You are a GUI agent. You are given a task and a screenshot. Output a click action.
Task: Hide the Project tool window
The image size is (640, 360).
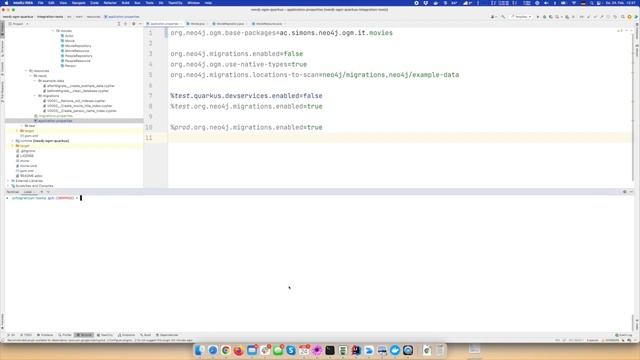pos(140,24)
